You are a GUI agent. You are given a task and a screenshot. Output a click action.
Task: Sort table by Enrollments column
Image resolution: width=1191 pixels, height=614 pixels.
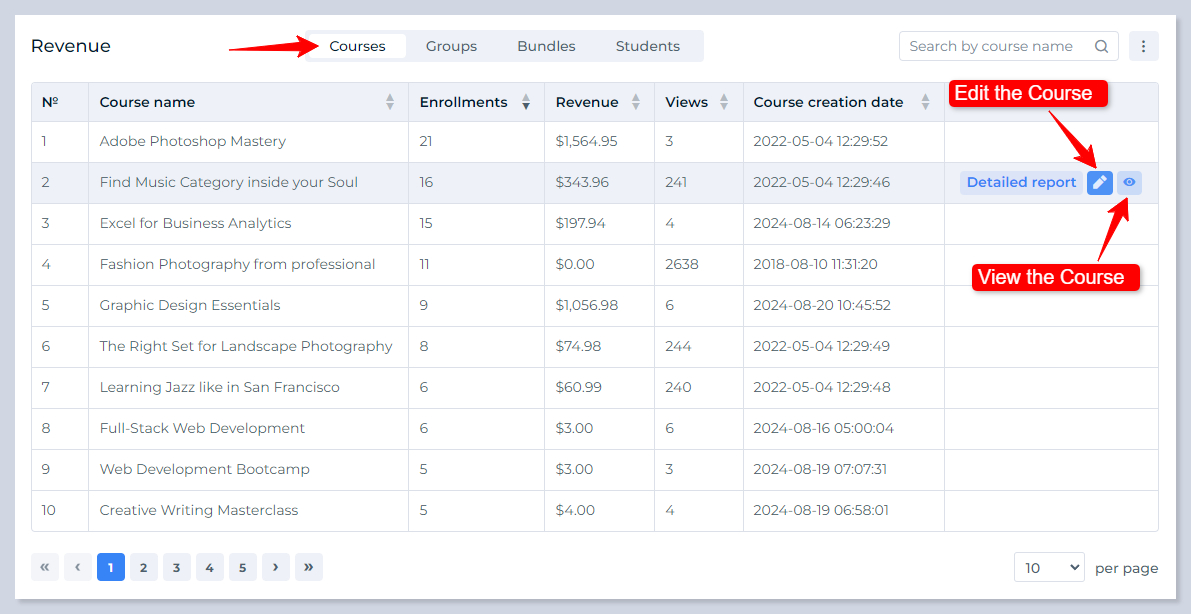click(x=526, y=102)
